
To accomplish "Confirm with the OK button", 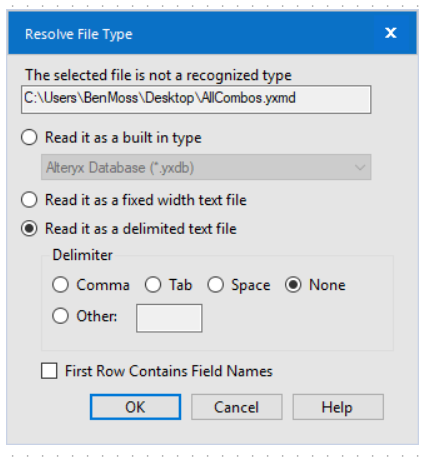I will 135,407.
